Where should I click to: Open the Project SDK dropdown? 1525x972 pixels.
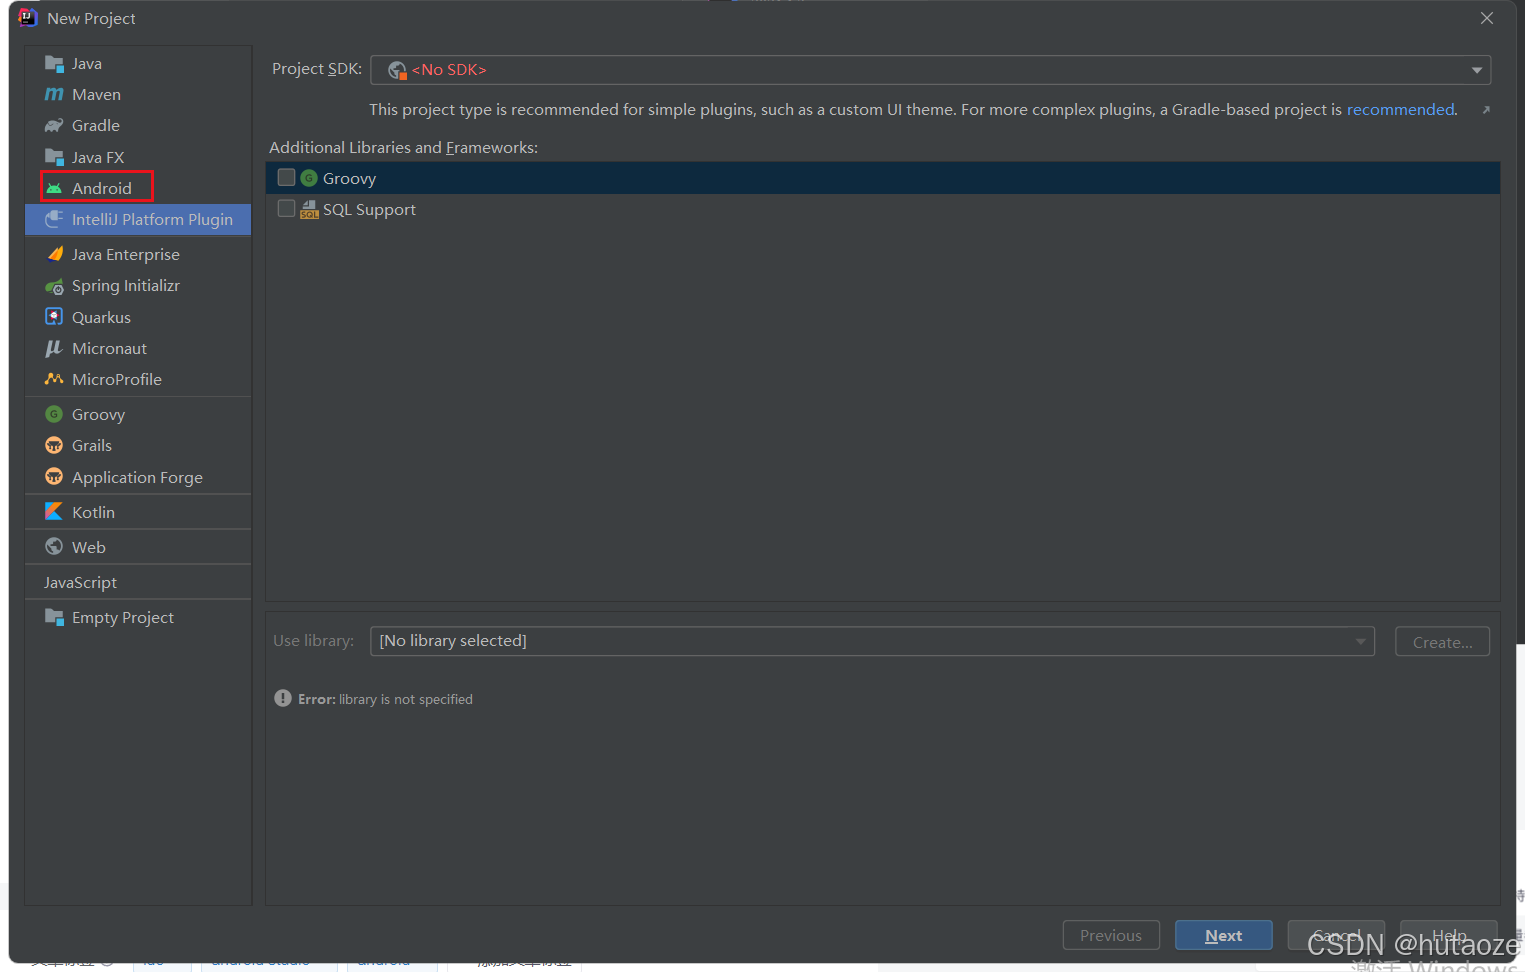pyautogui.click(x=930, y=70)
